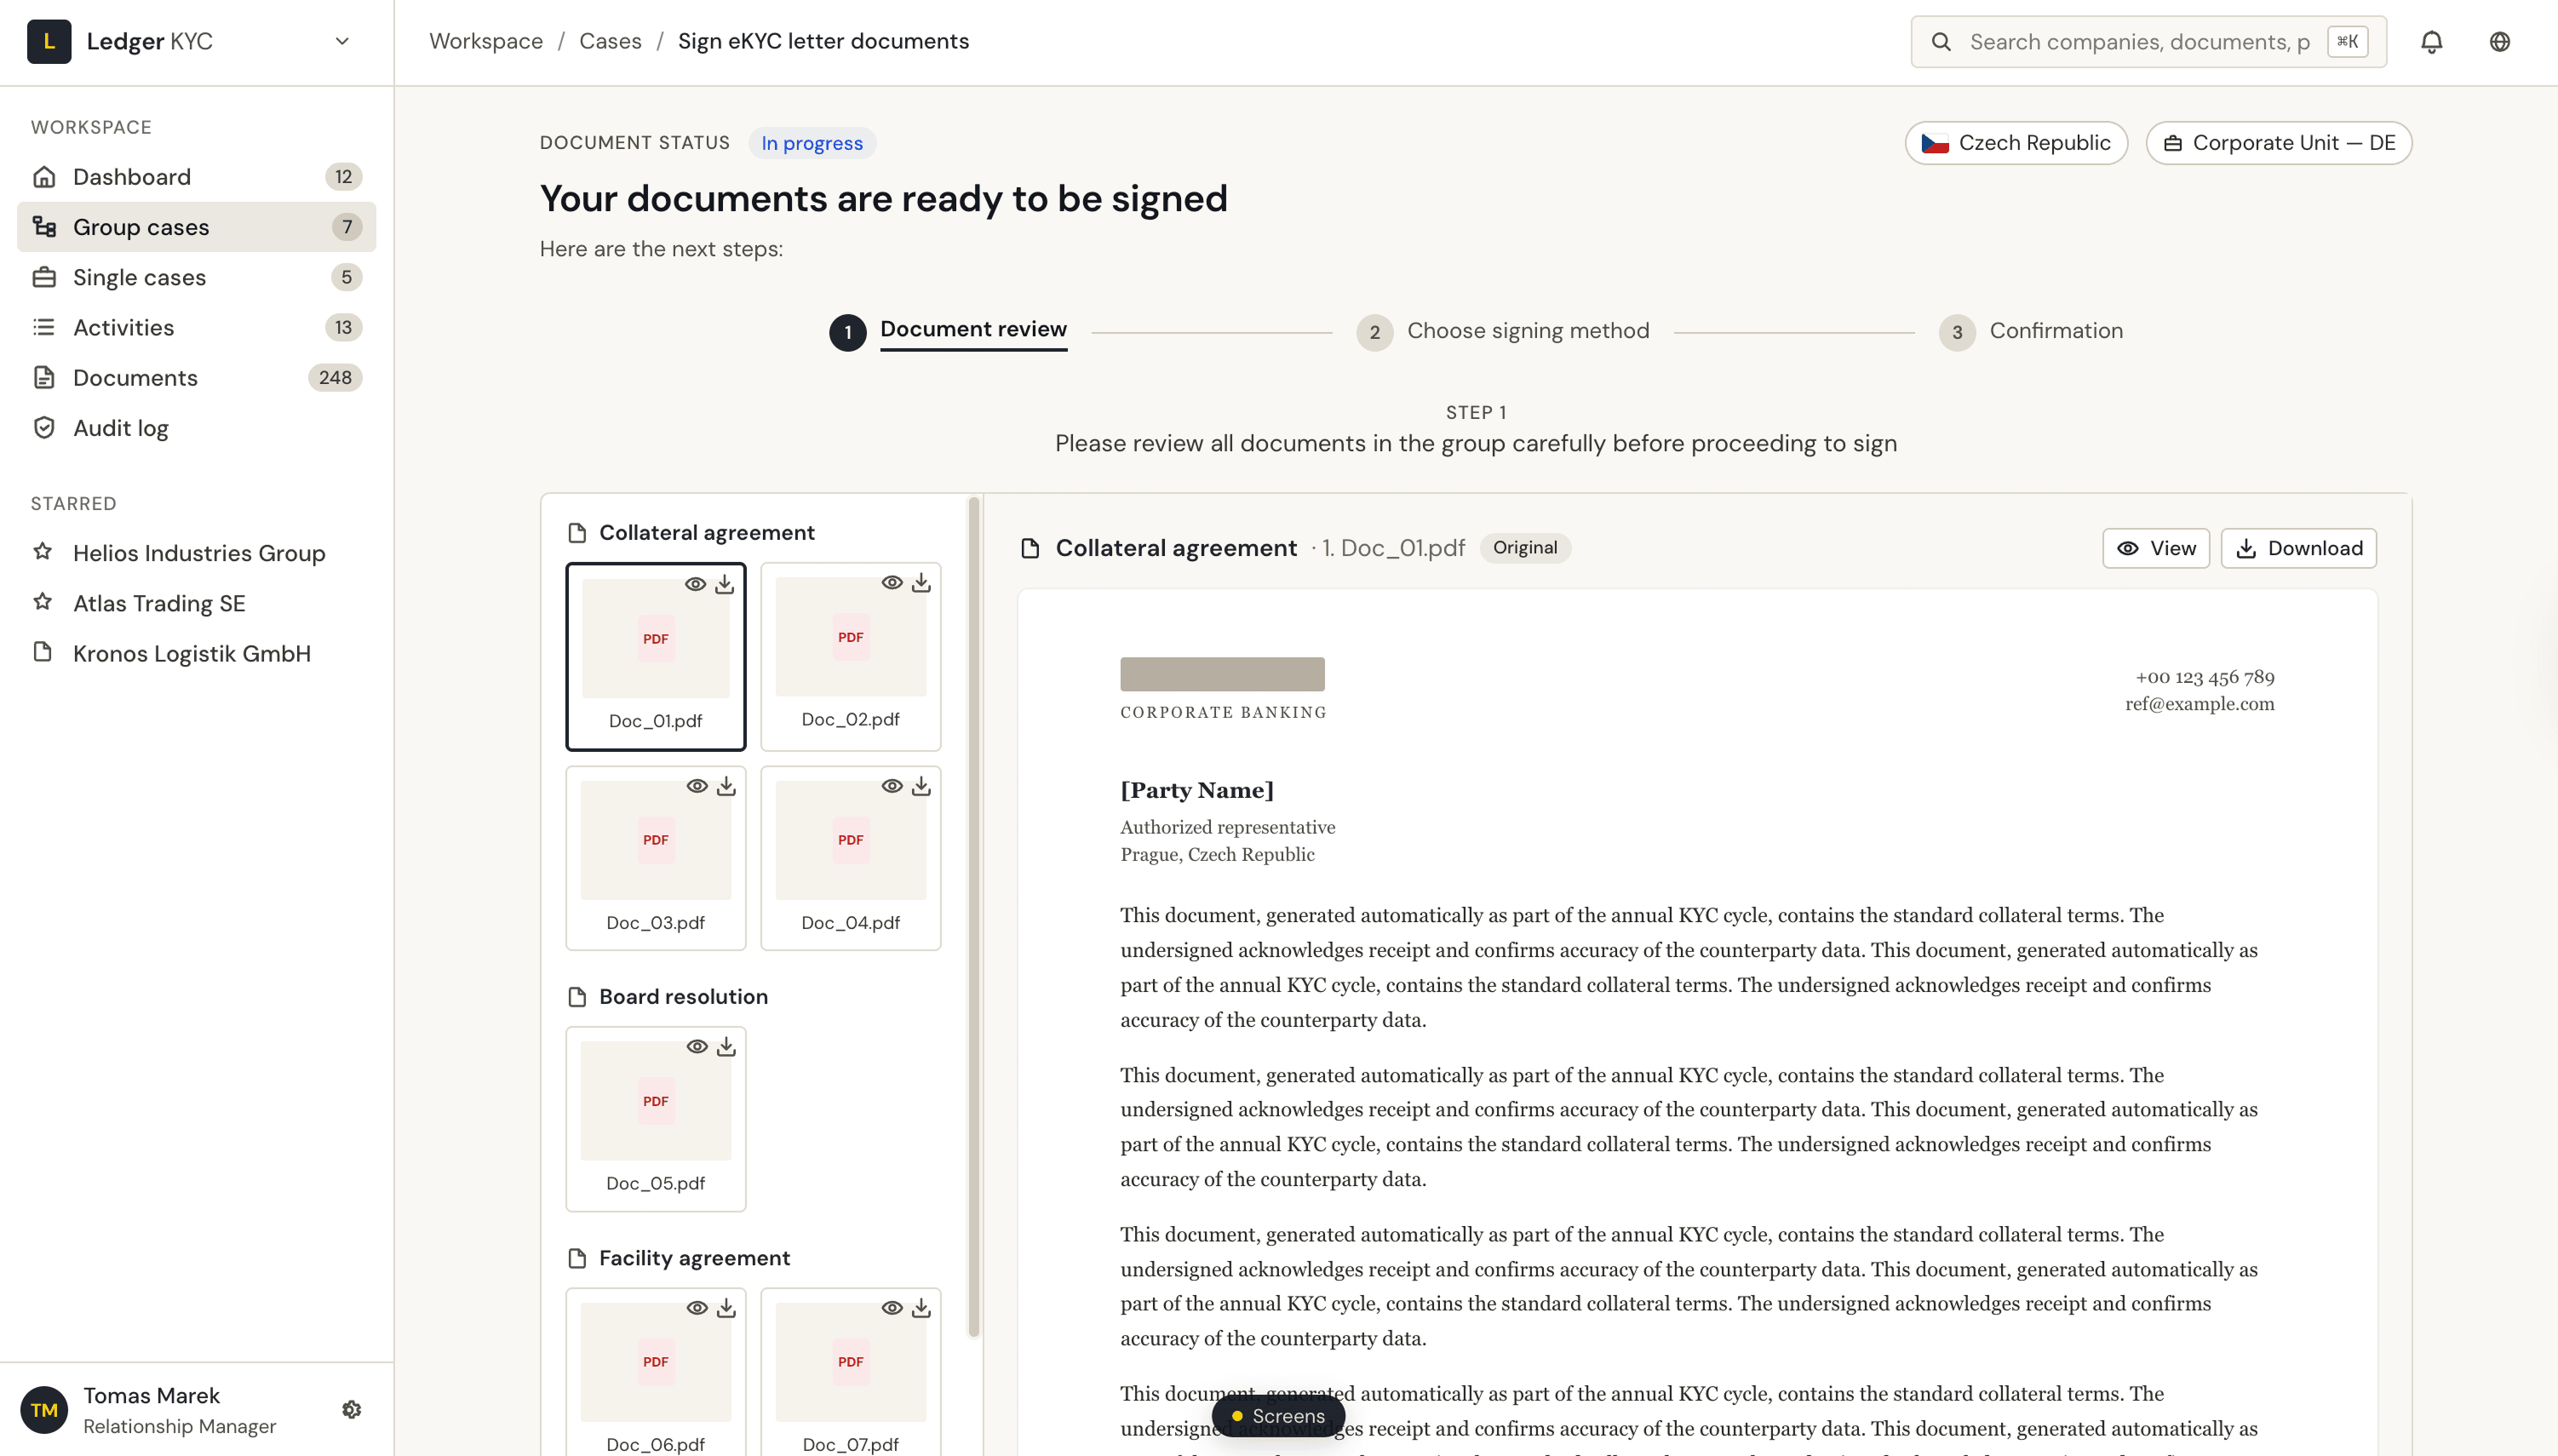Preview Doc_05.pdf with its eye toggle

point(697,1046)
